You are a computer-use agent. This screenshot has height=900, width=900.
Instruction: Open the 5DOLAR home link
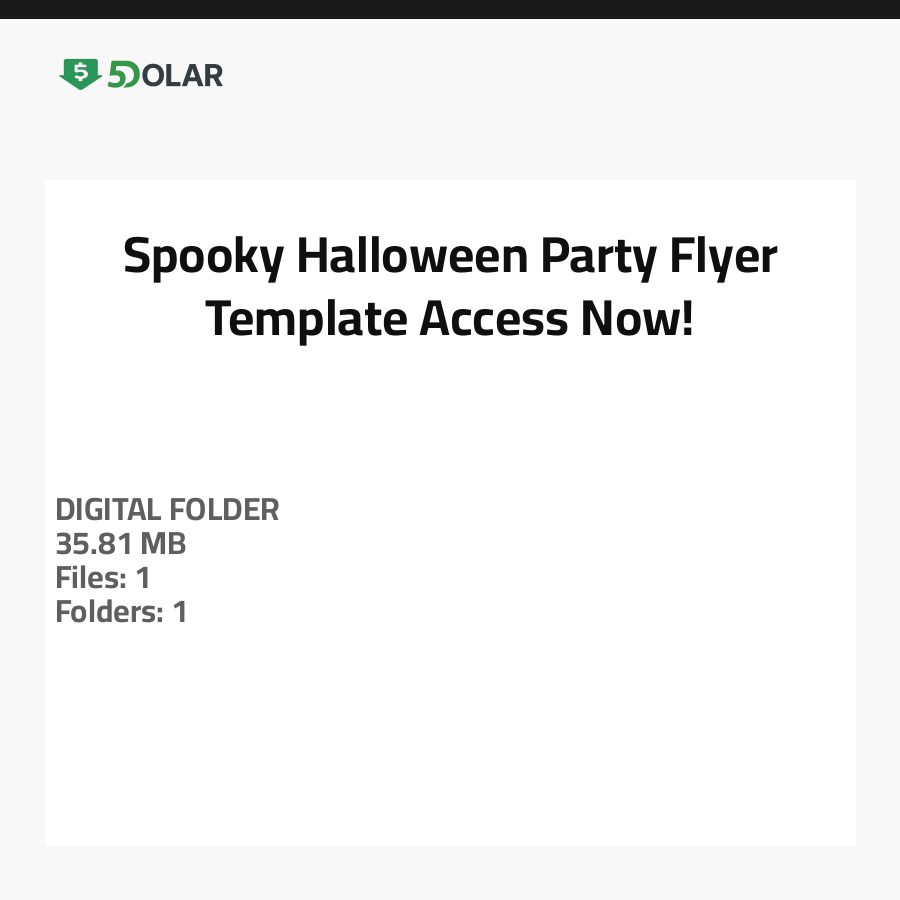tap(141, 75)
